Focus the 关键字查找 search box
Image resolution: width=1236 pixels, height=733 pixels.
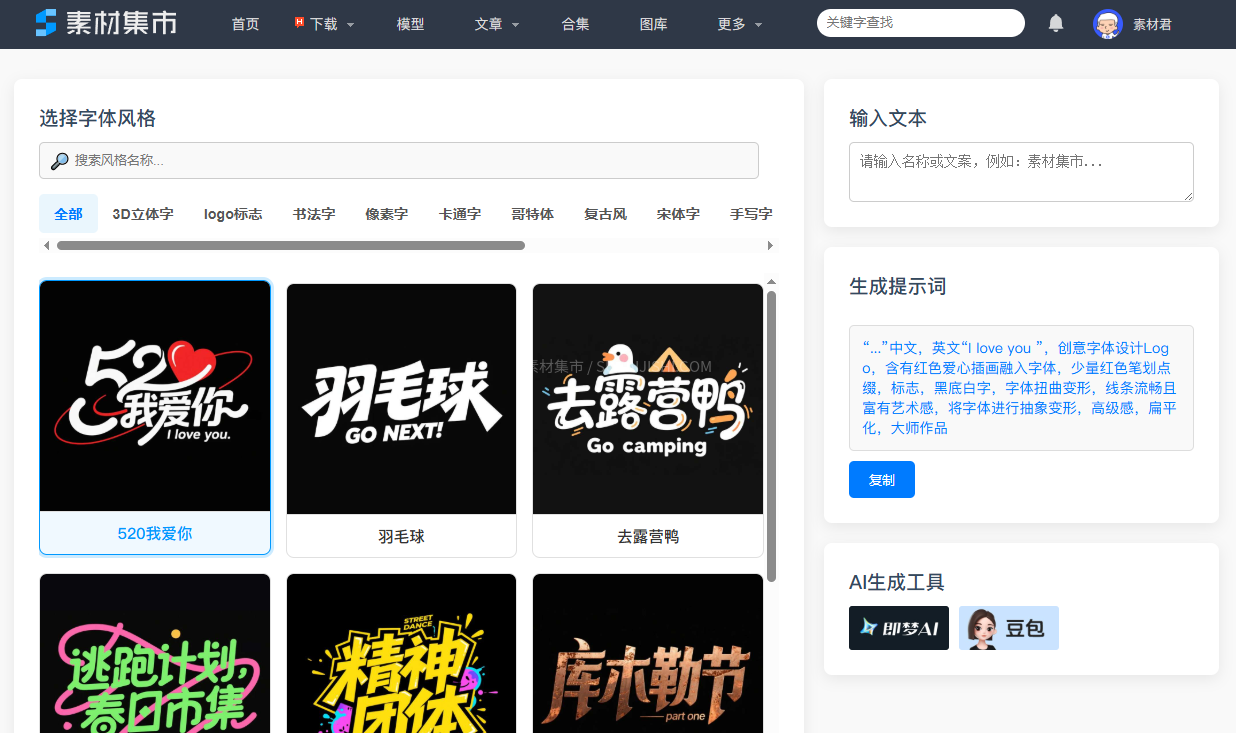pos(921,23)
